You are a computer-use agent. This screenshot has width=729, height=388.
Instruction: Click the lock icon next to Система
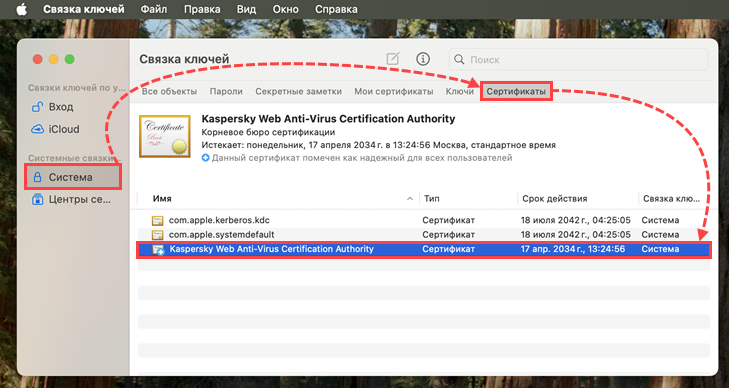click(x=37, y=177)
